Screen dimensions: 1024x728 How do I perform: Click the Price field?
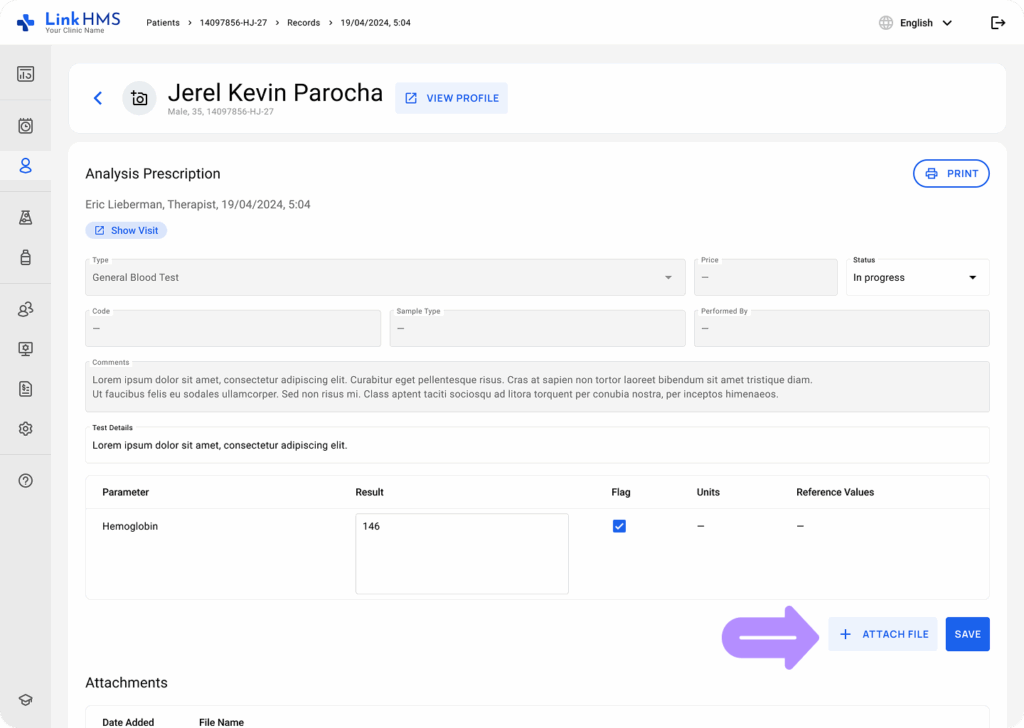765,277
